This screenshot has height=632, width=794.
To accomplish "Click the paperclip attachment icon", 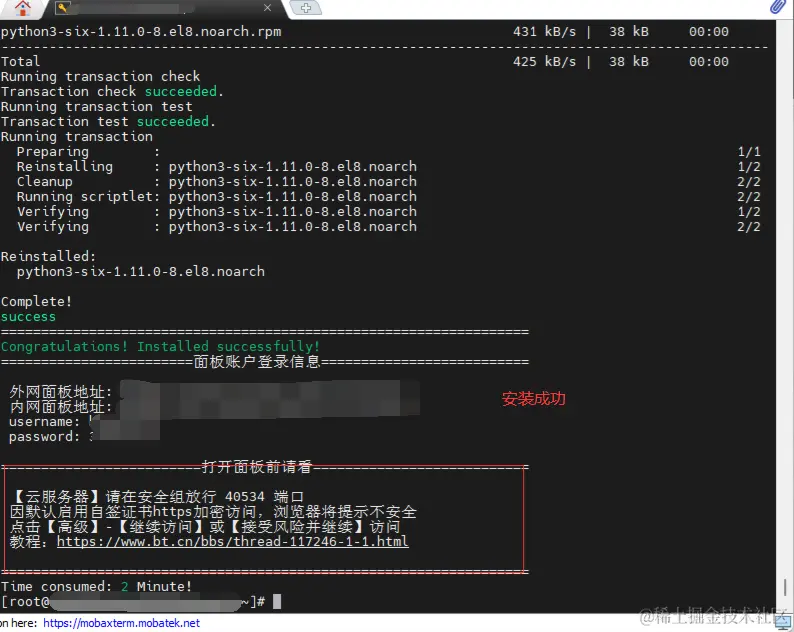I will [x=777, y=7].
